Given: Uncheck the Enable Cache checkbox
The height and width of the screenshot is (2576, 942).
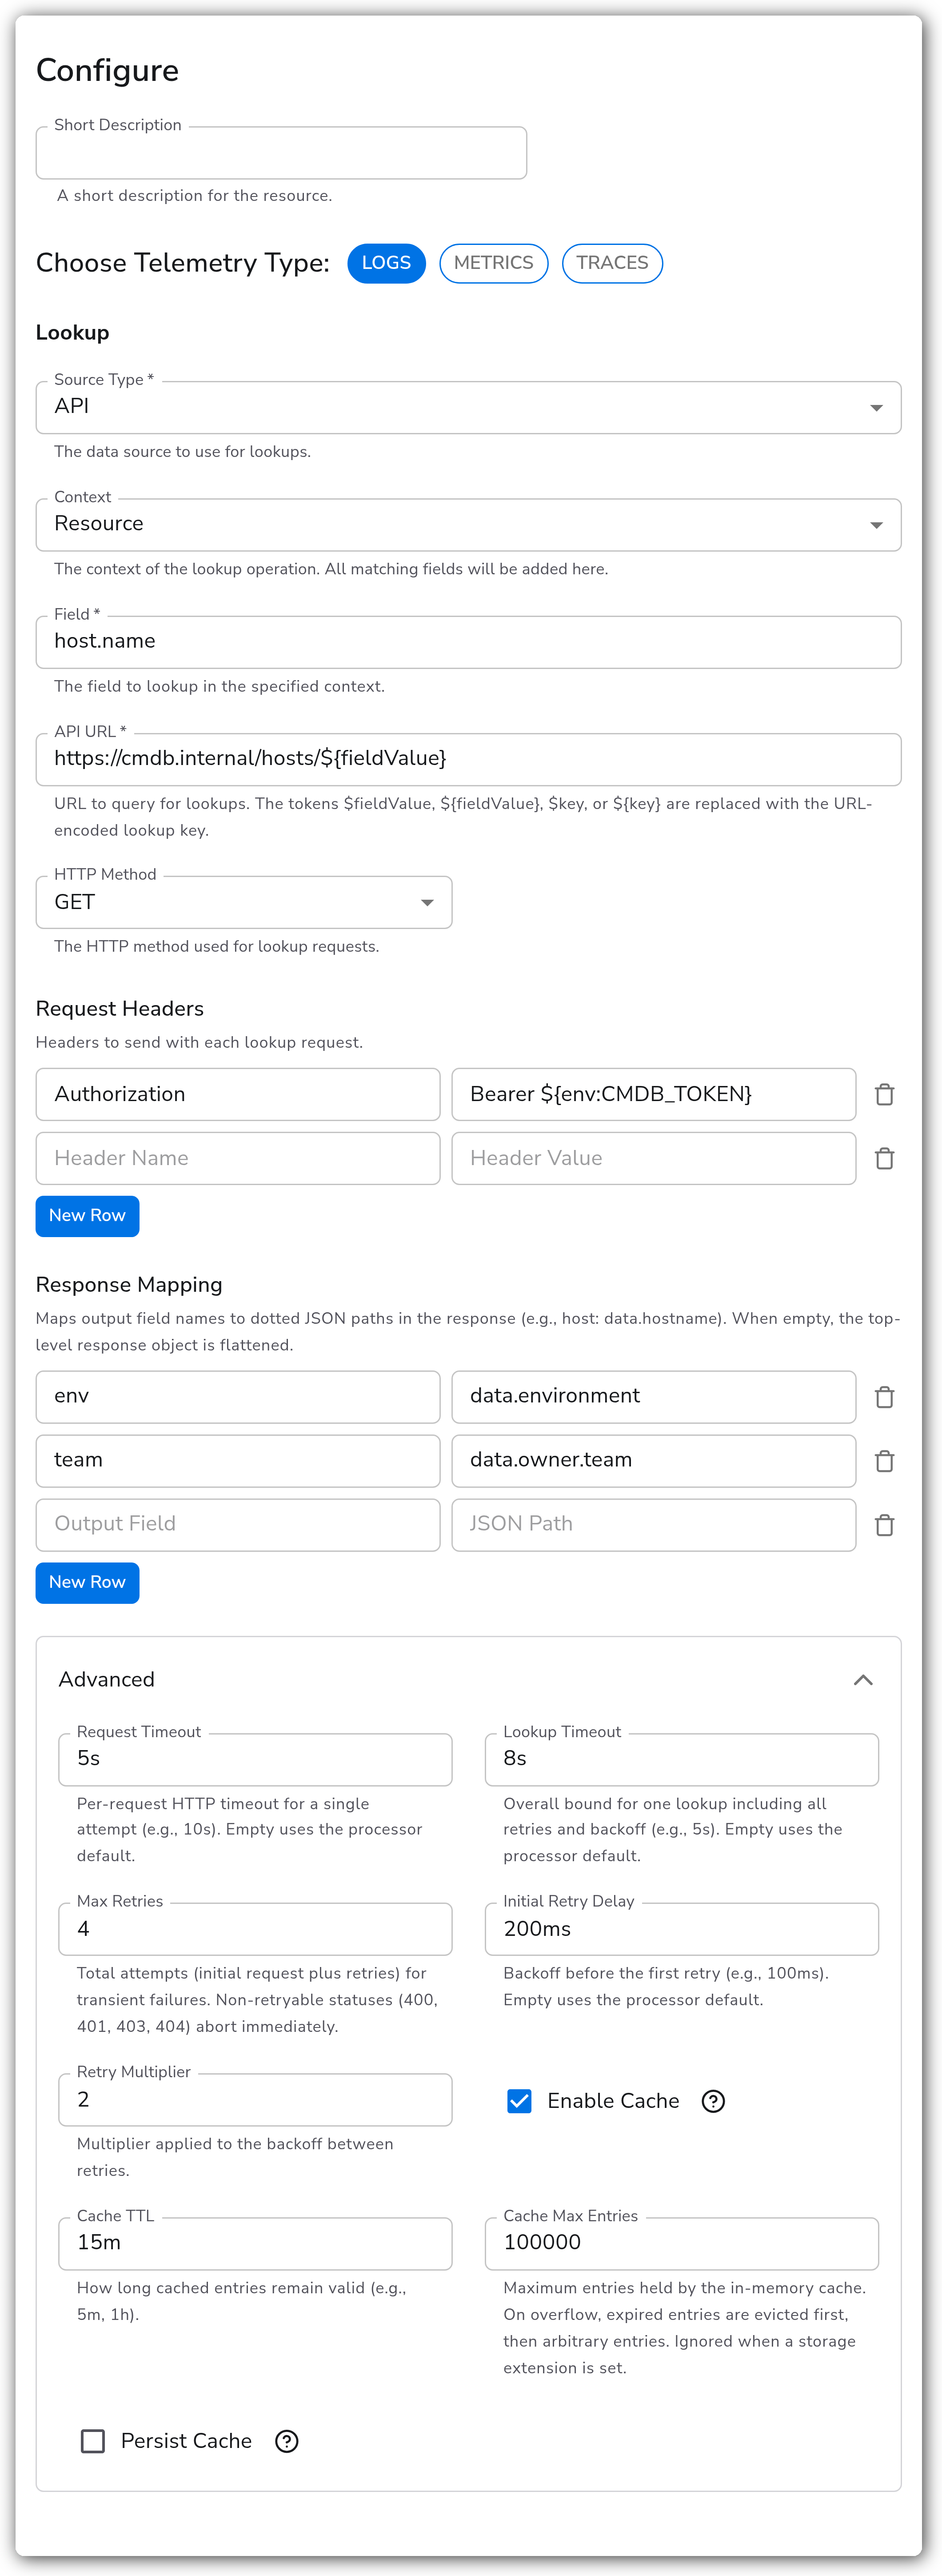Looking at the screenshot, I should (x=519, y=2101).
